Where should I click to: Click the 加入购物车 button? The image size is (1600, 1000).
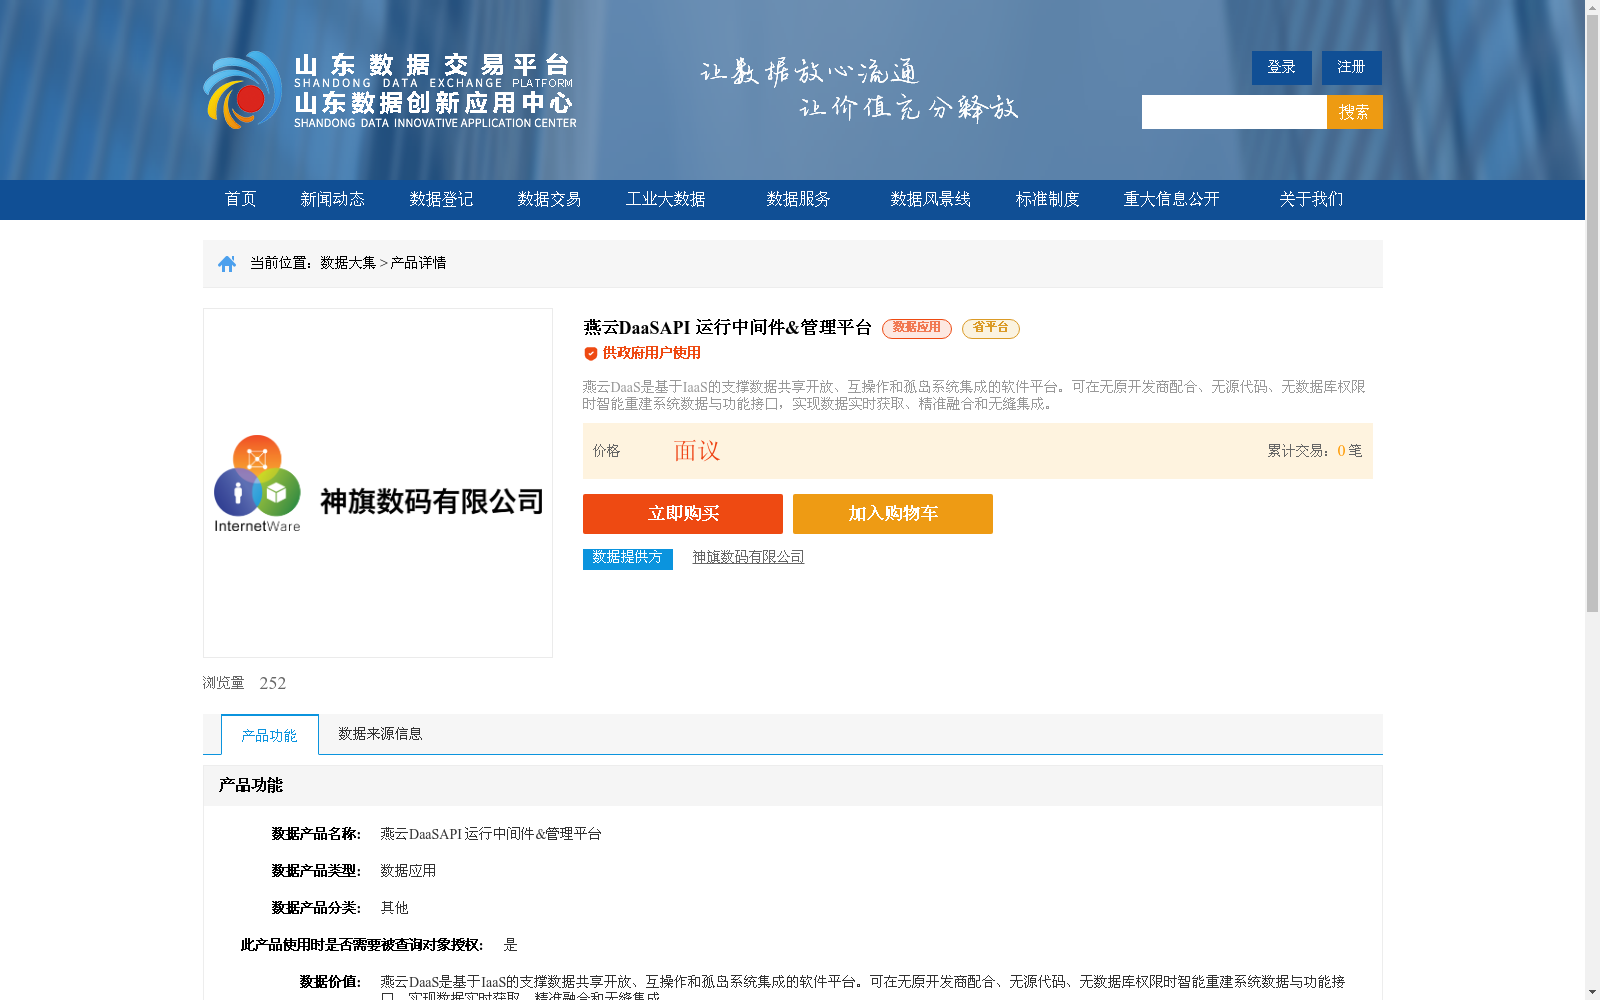click(893, 514)
